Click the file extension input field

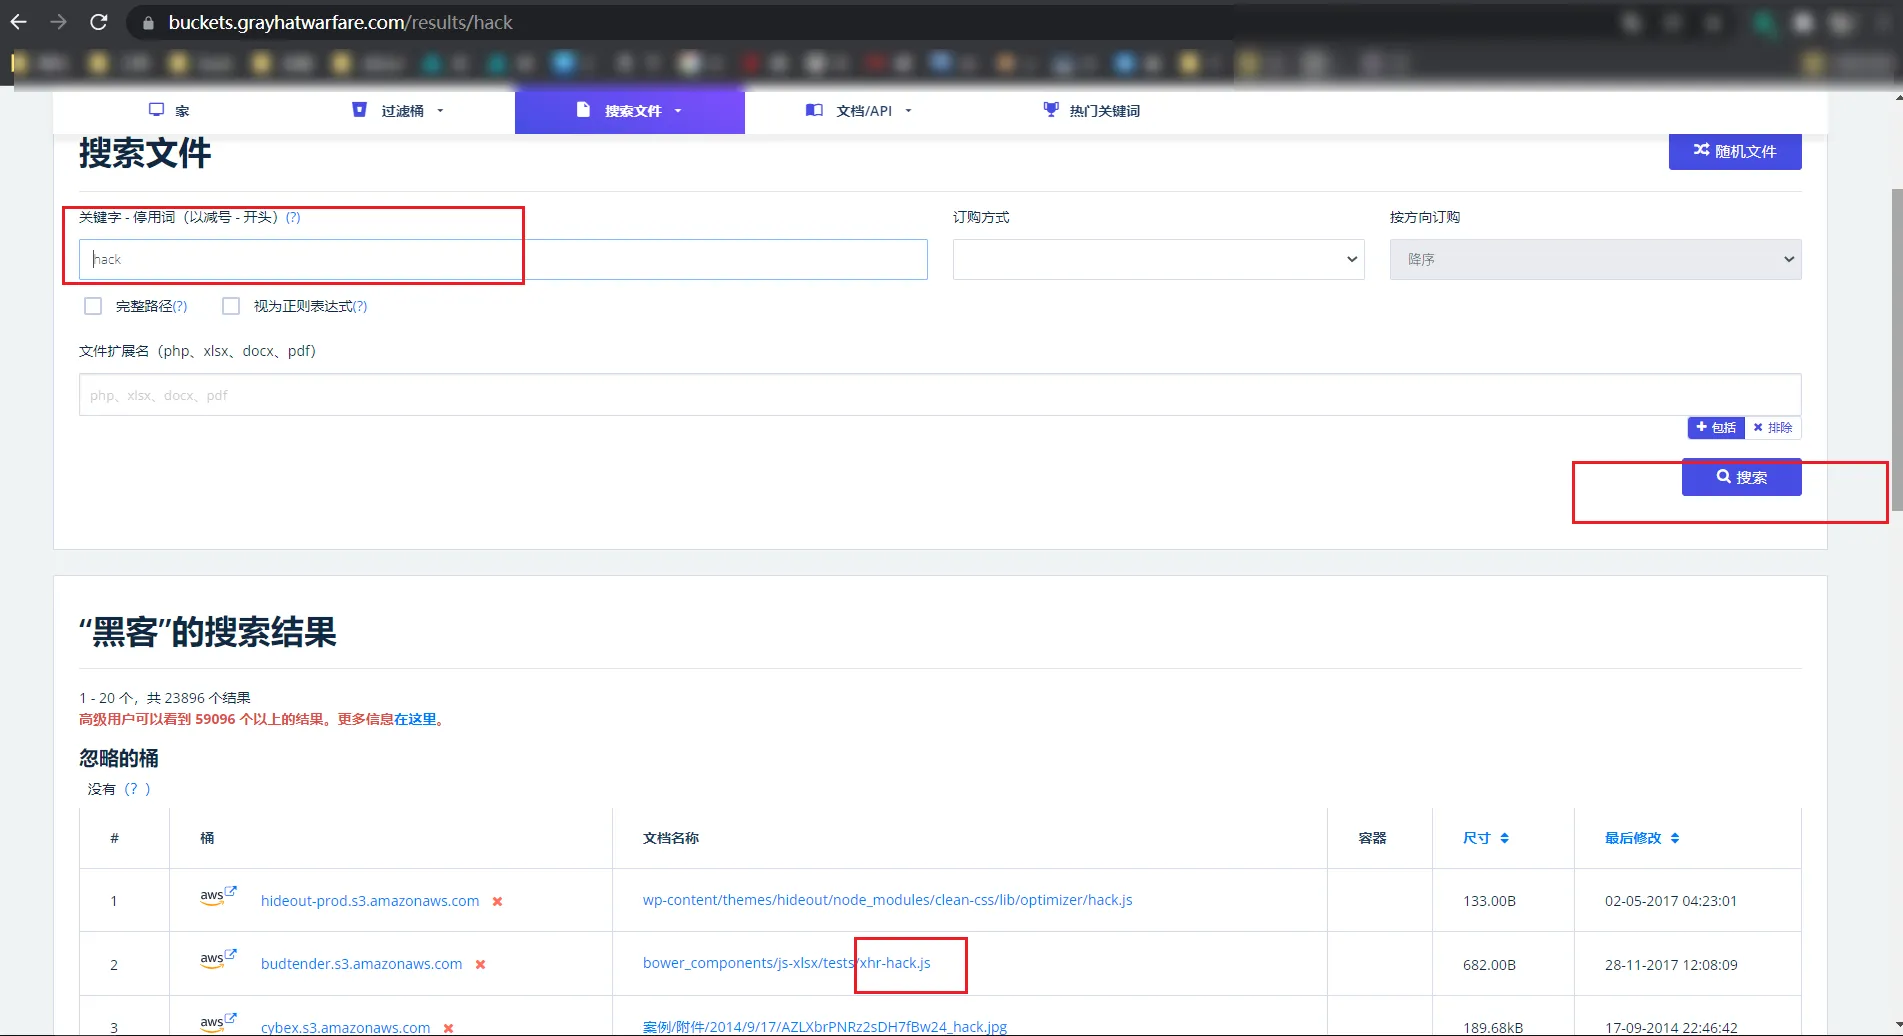pos(940,395)
